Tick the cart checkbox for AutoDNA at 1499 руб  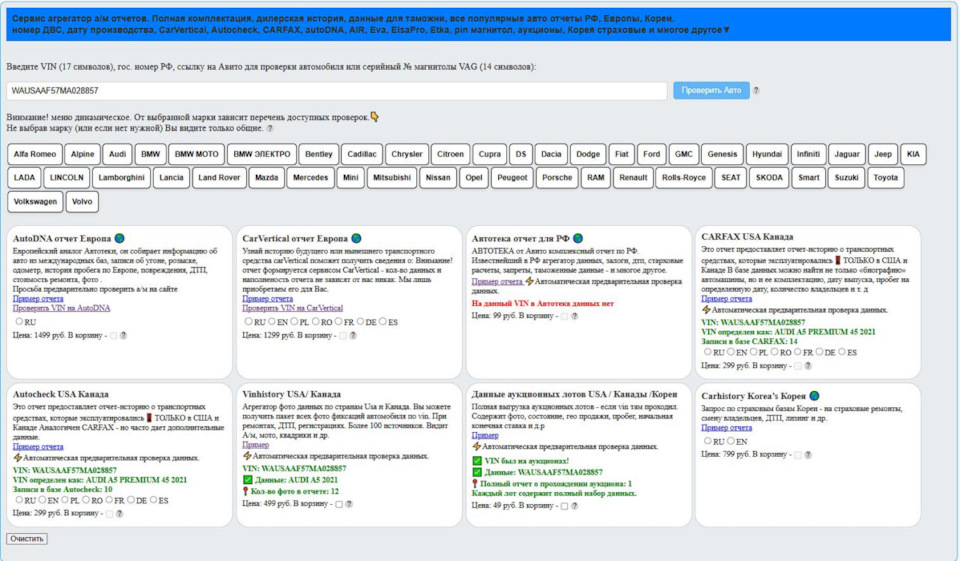[113, 336]
